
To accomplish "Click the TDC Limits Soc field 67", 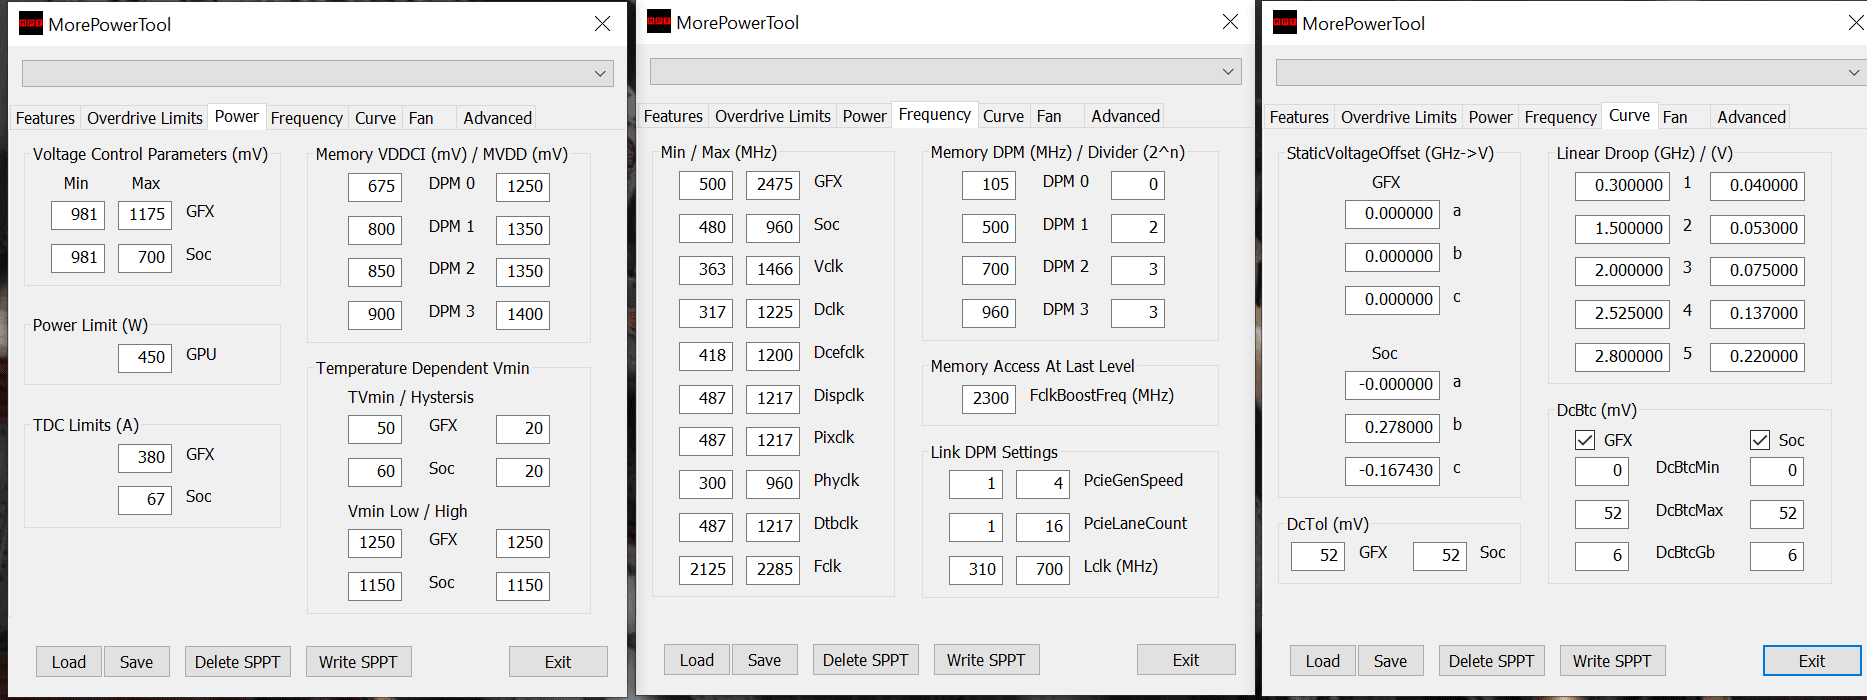I will tap(145, 499).
